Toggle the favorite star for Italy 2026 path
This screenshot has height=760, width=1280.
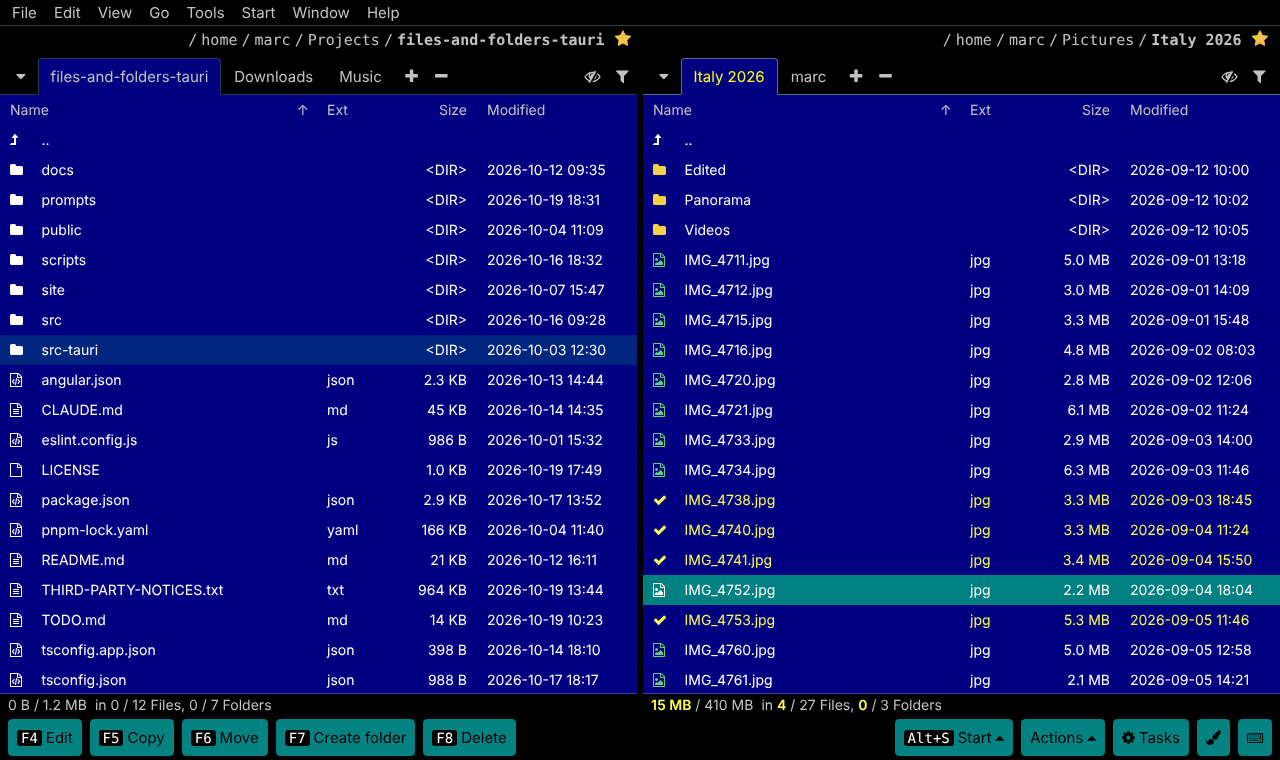(1260, 39)
